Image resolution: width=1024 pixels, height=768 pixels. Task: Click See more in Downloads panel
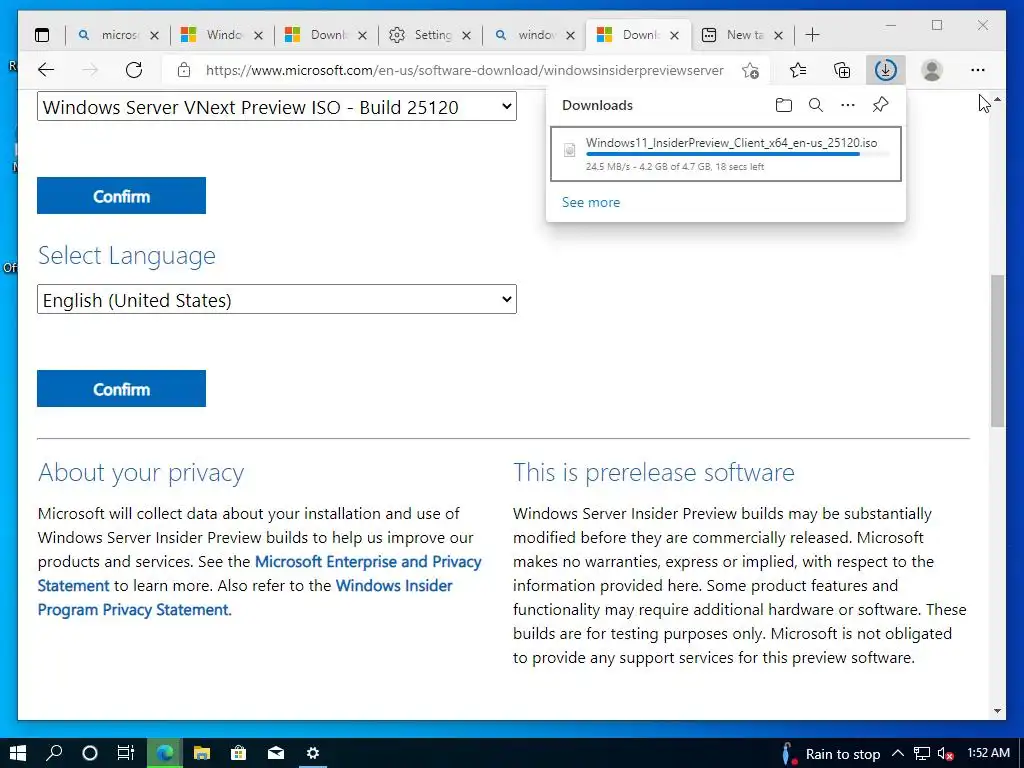(591, 202)
